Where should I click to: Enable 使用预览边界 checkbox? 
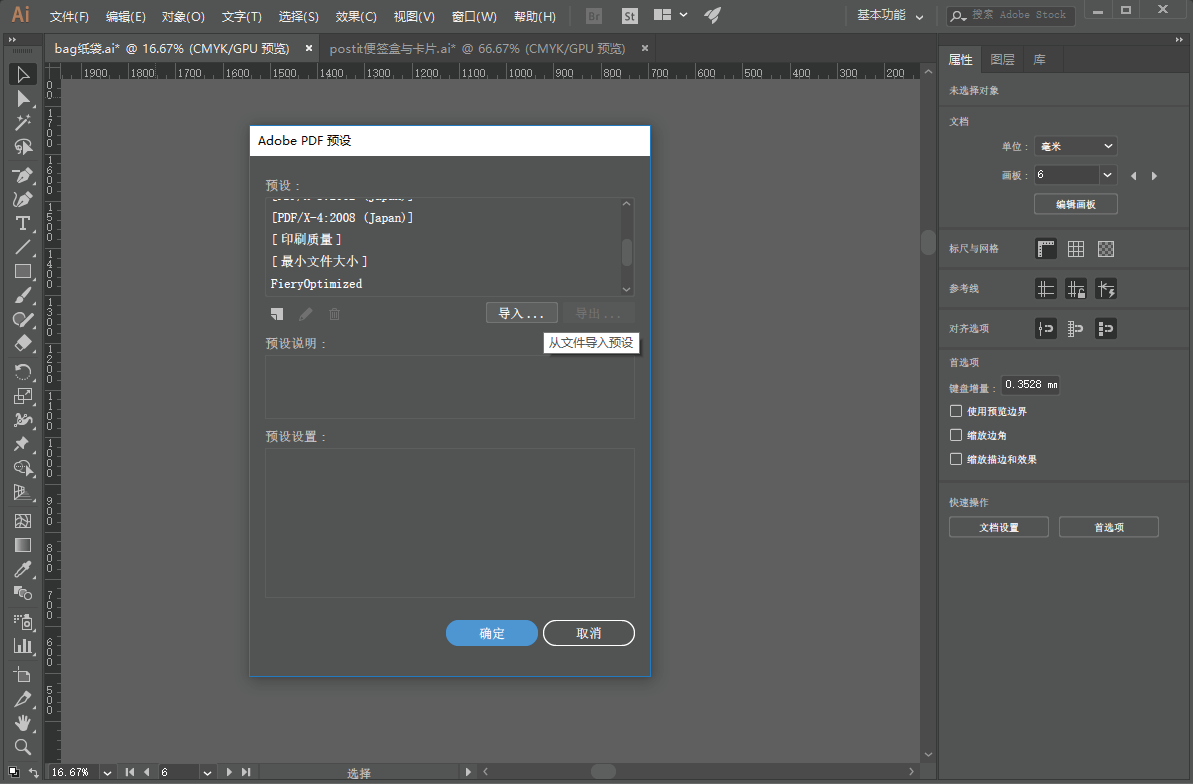(x=956, y=411)
